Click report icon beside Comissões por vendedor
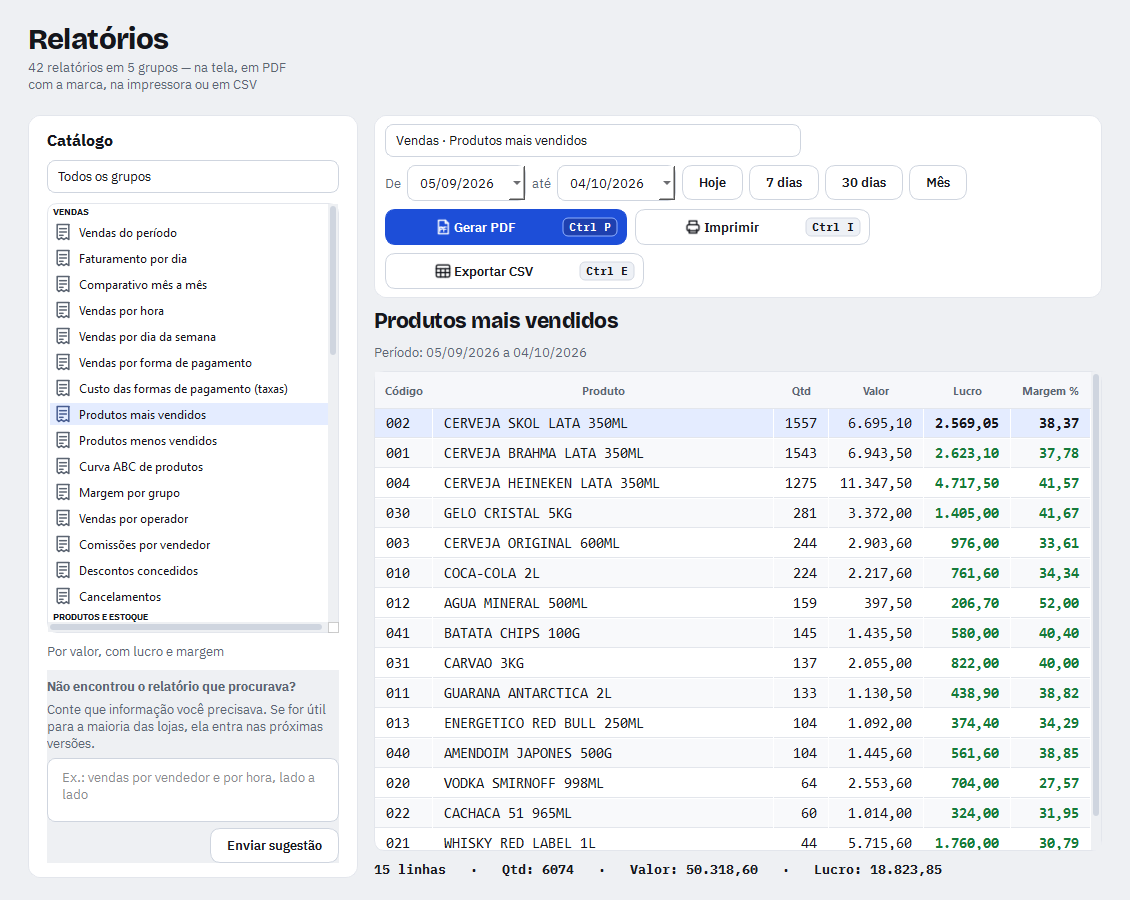1130x900 pixels. pyautogui.click(x=63, y=545)
